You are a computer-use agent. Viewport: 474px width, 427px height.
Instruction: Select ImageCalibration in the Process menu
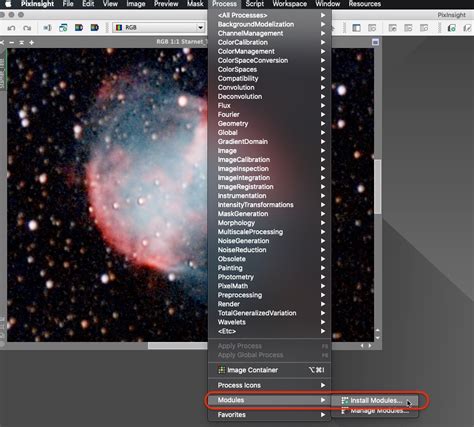pyautogui.click(x=269, y=160)
